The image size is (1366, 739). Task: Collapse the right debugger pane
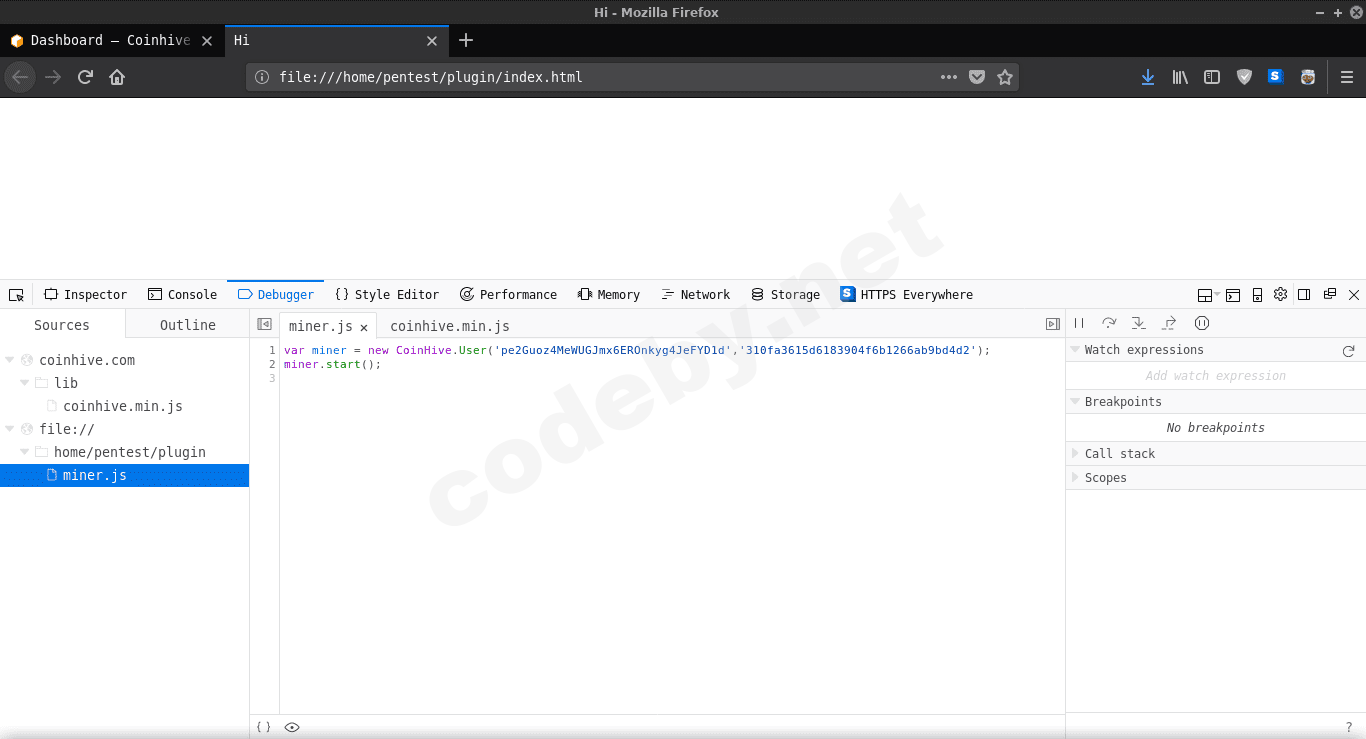[x=1052, y=324]
